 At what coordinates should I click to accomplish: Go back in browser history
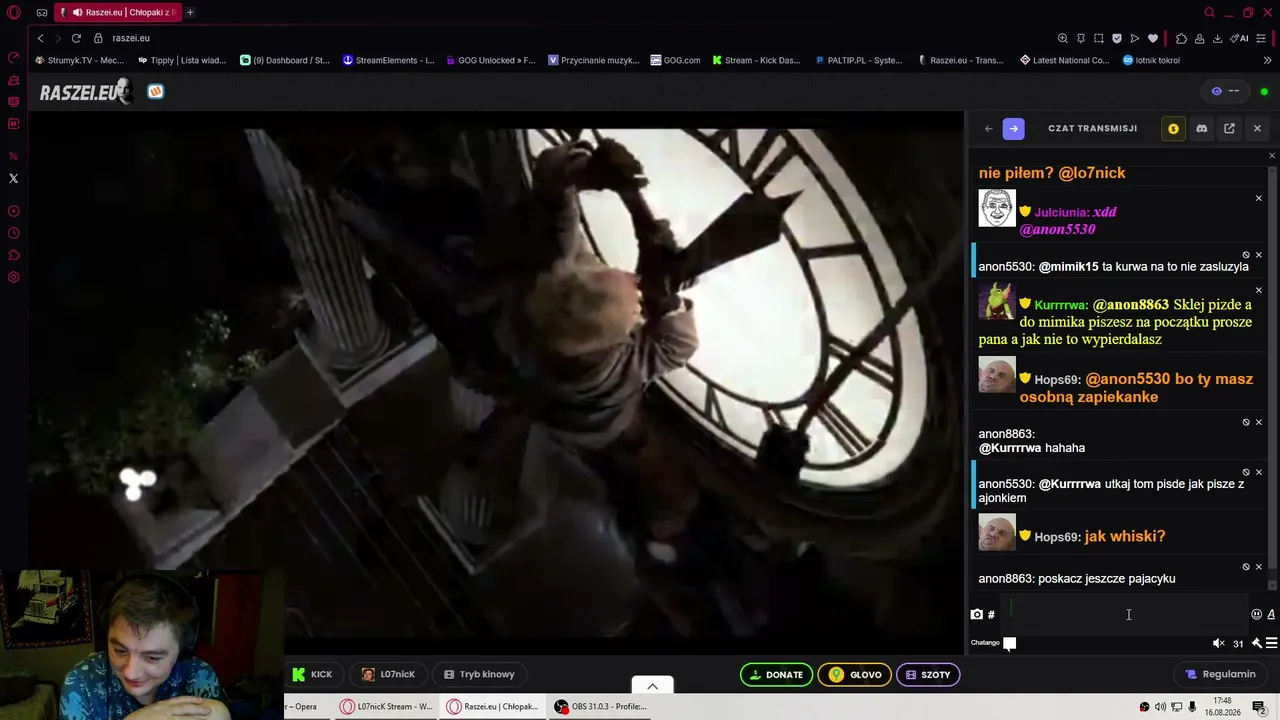(40, 38)
